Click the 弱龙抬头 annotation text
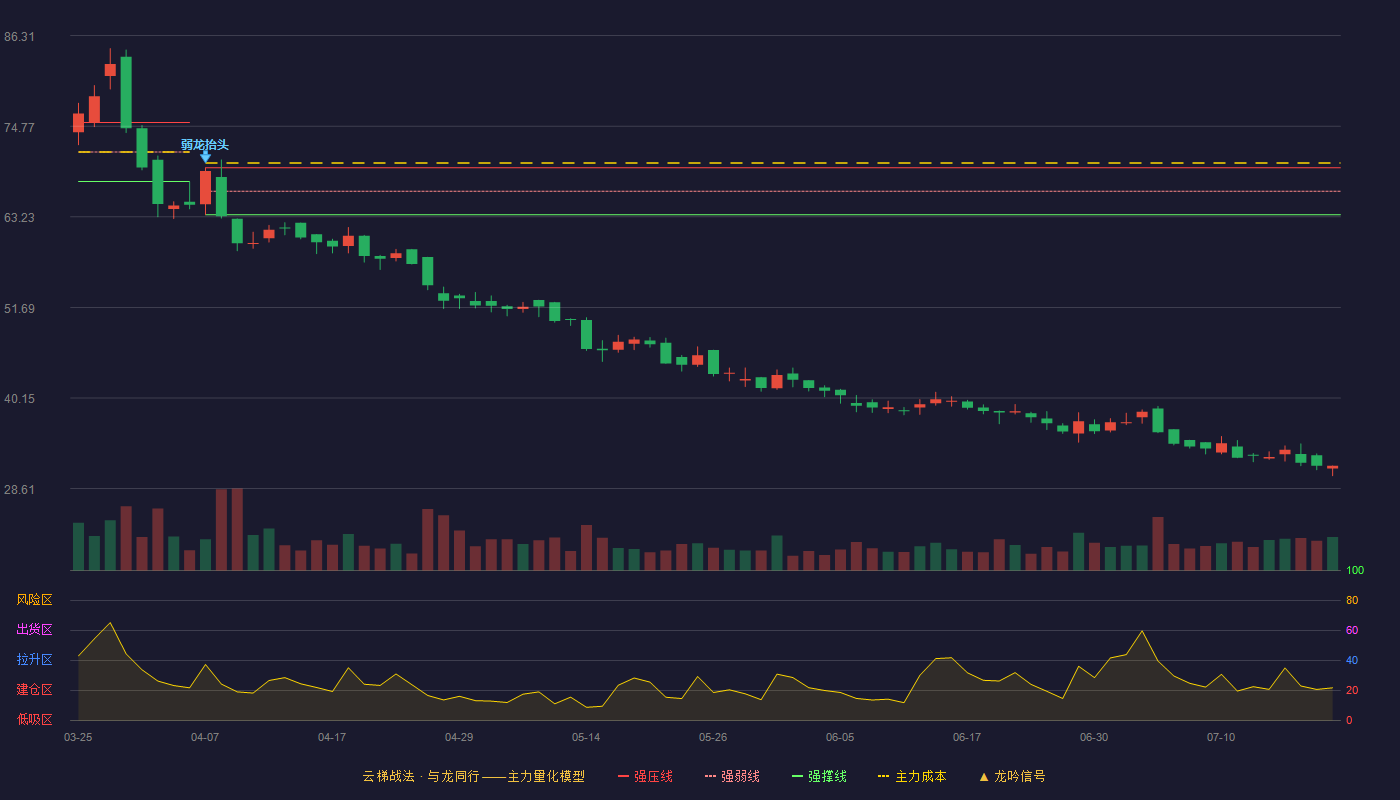 click(205, 145)
